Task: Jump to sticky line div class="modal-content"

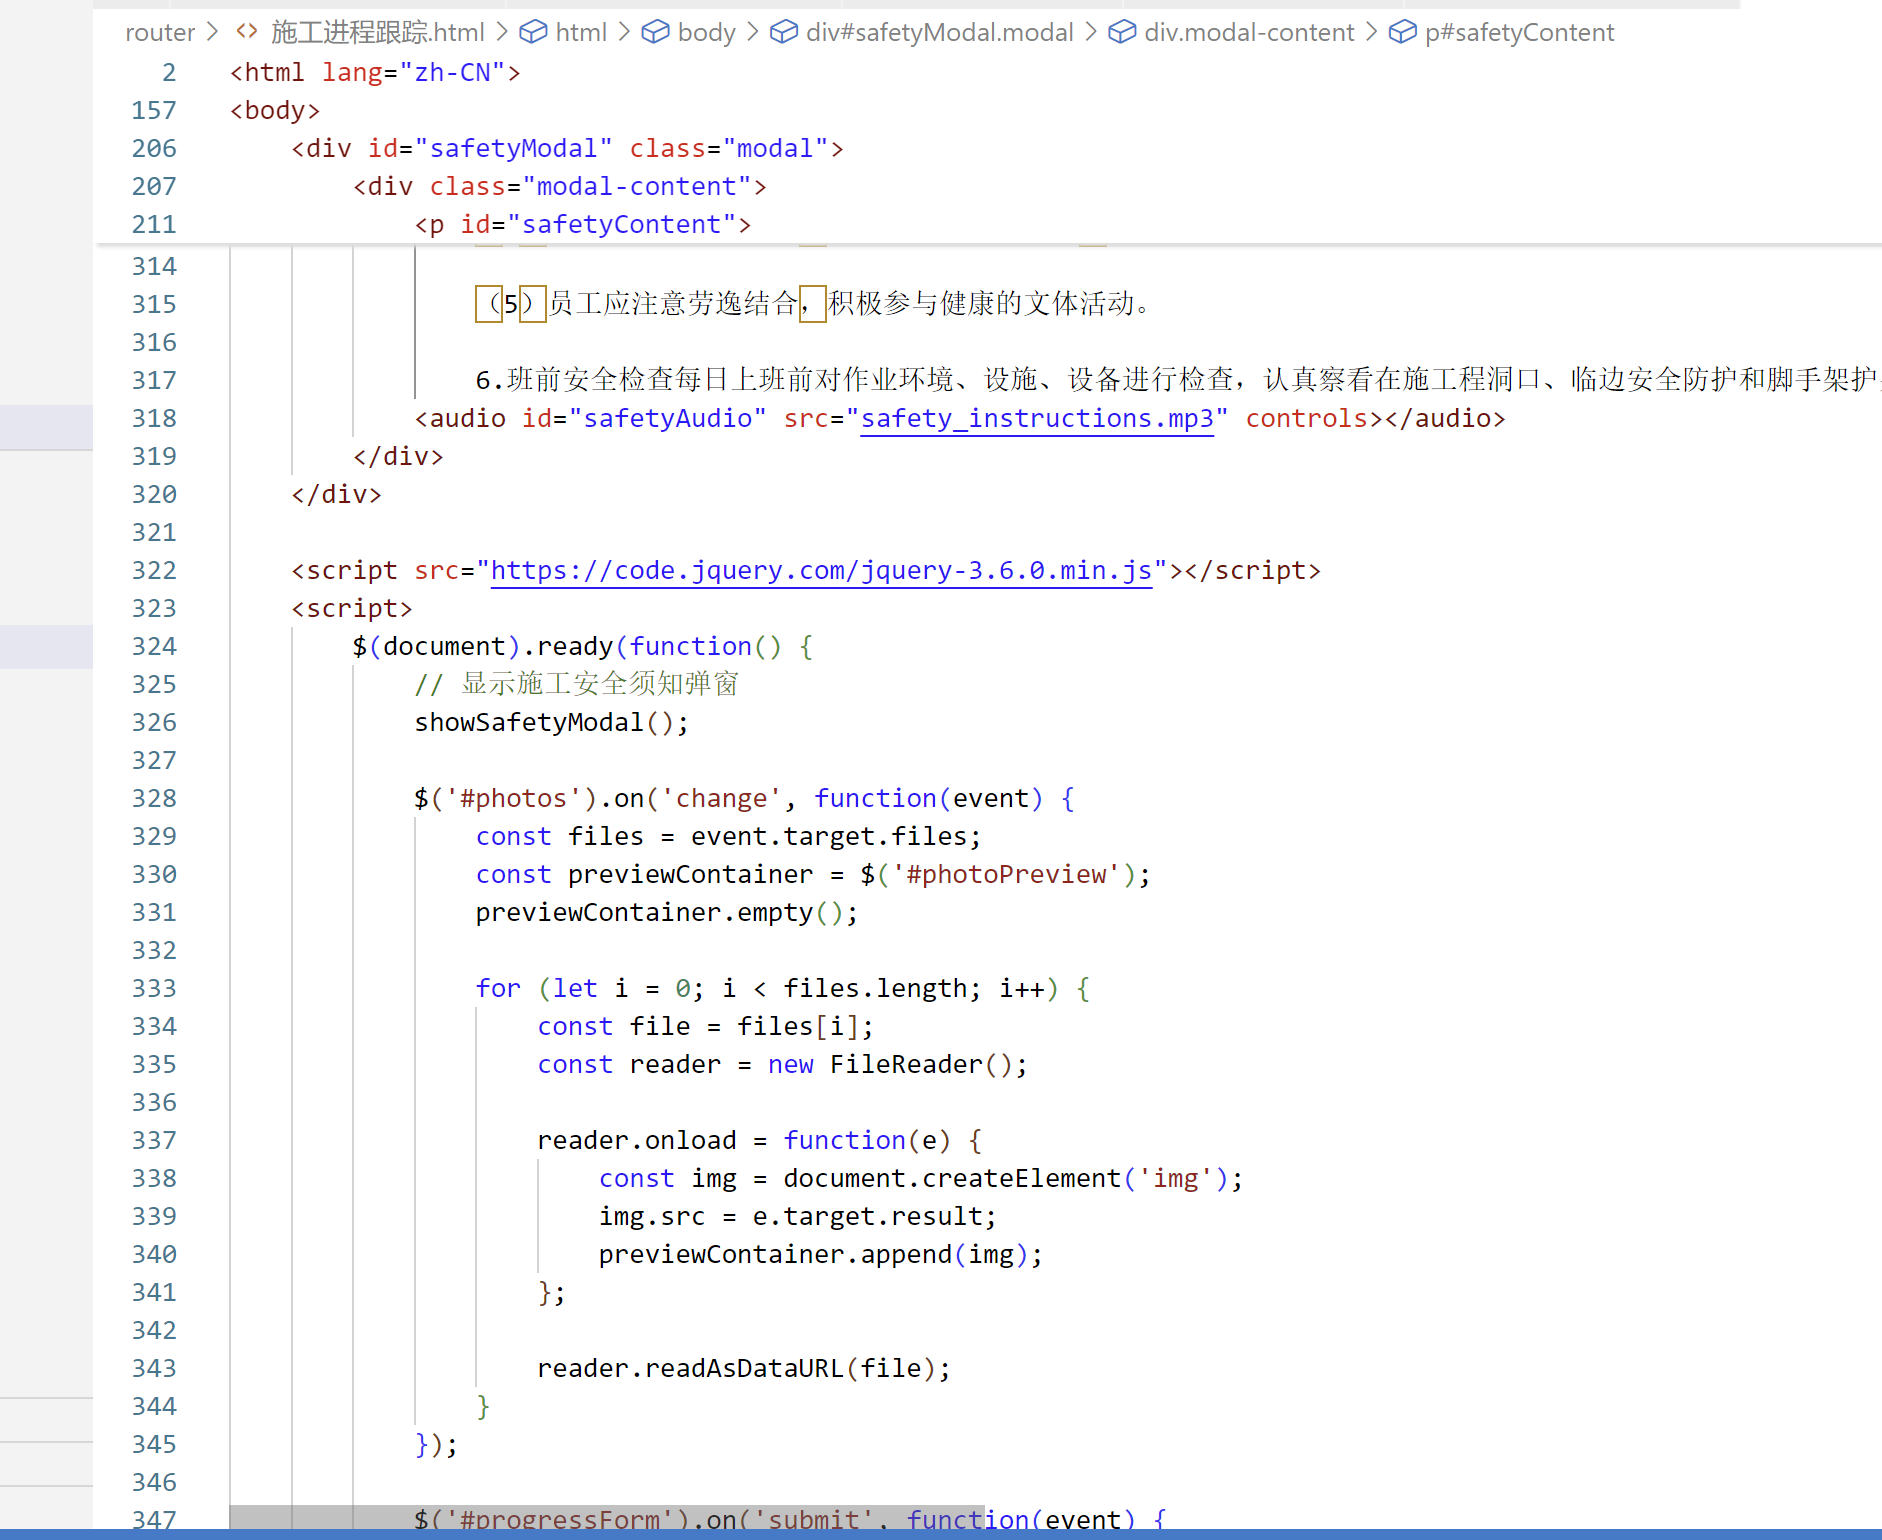Action: (x=560, y=186)
